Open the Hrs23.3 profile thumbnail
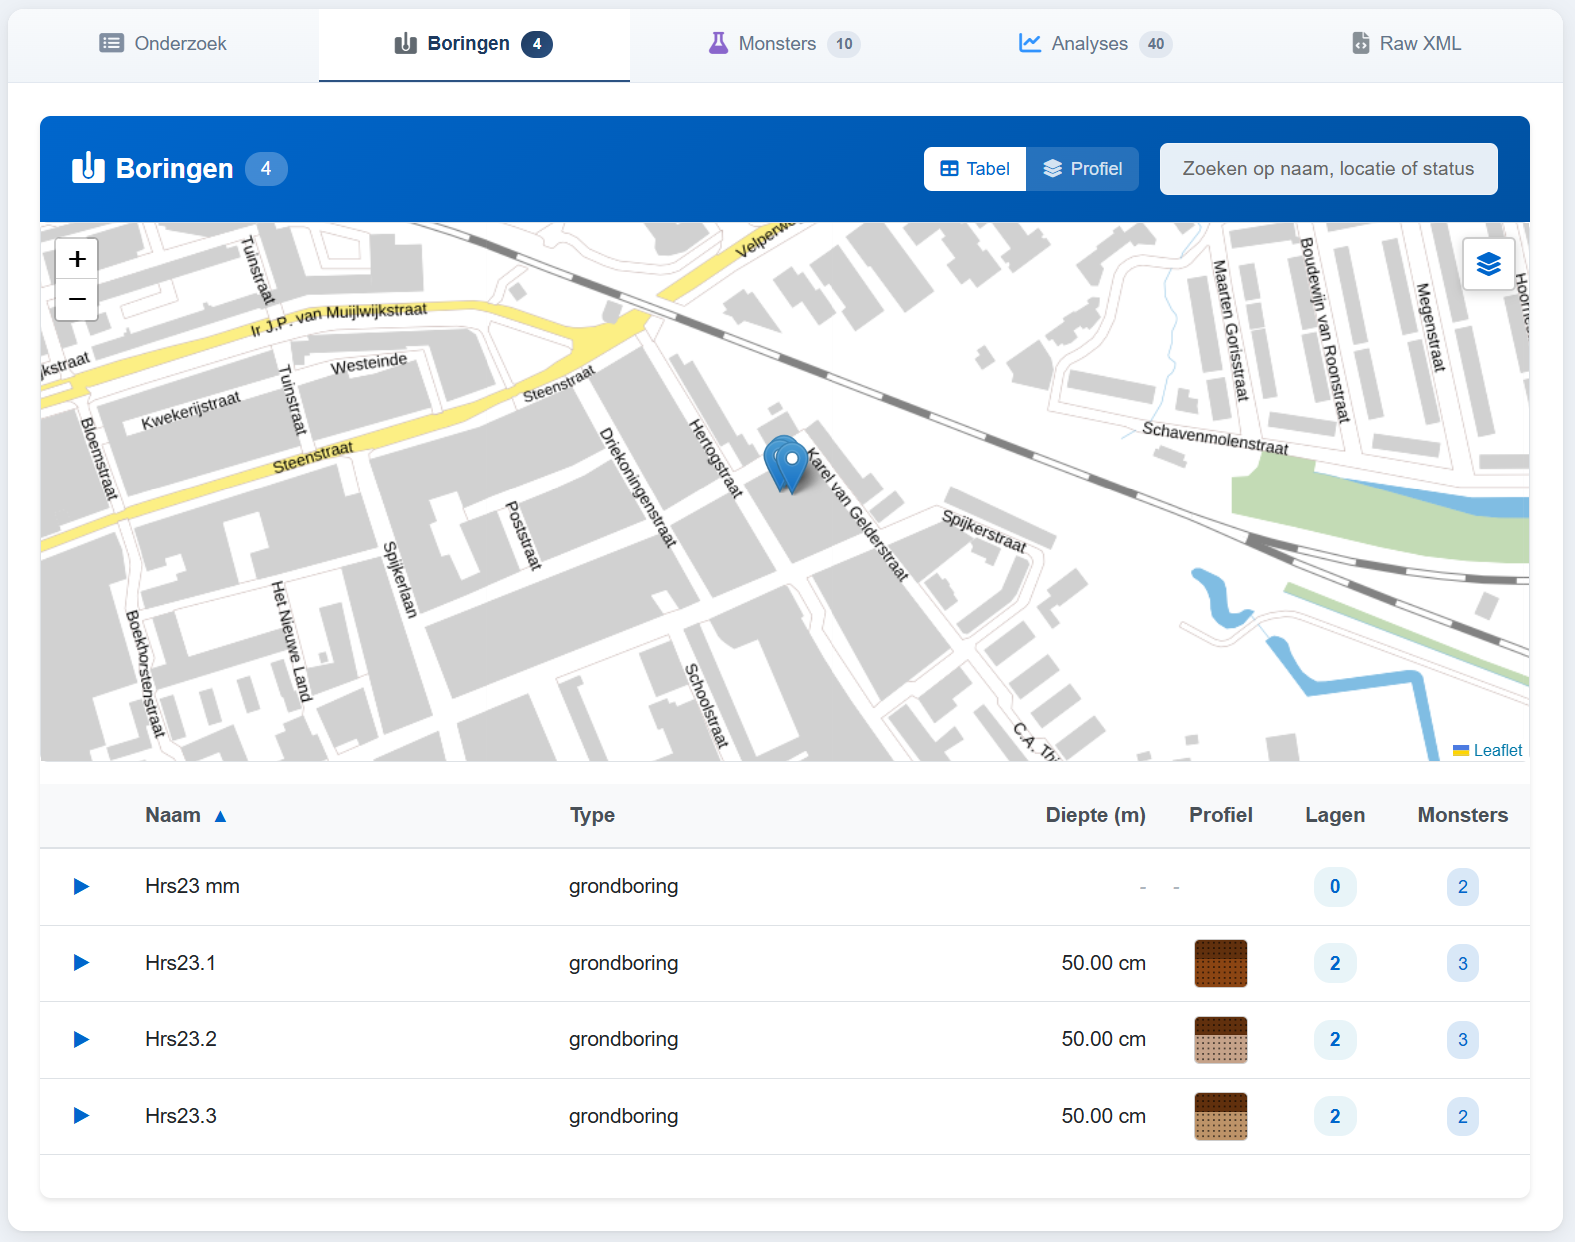 tap(1220, 1116)
